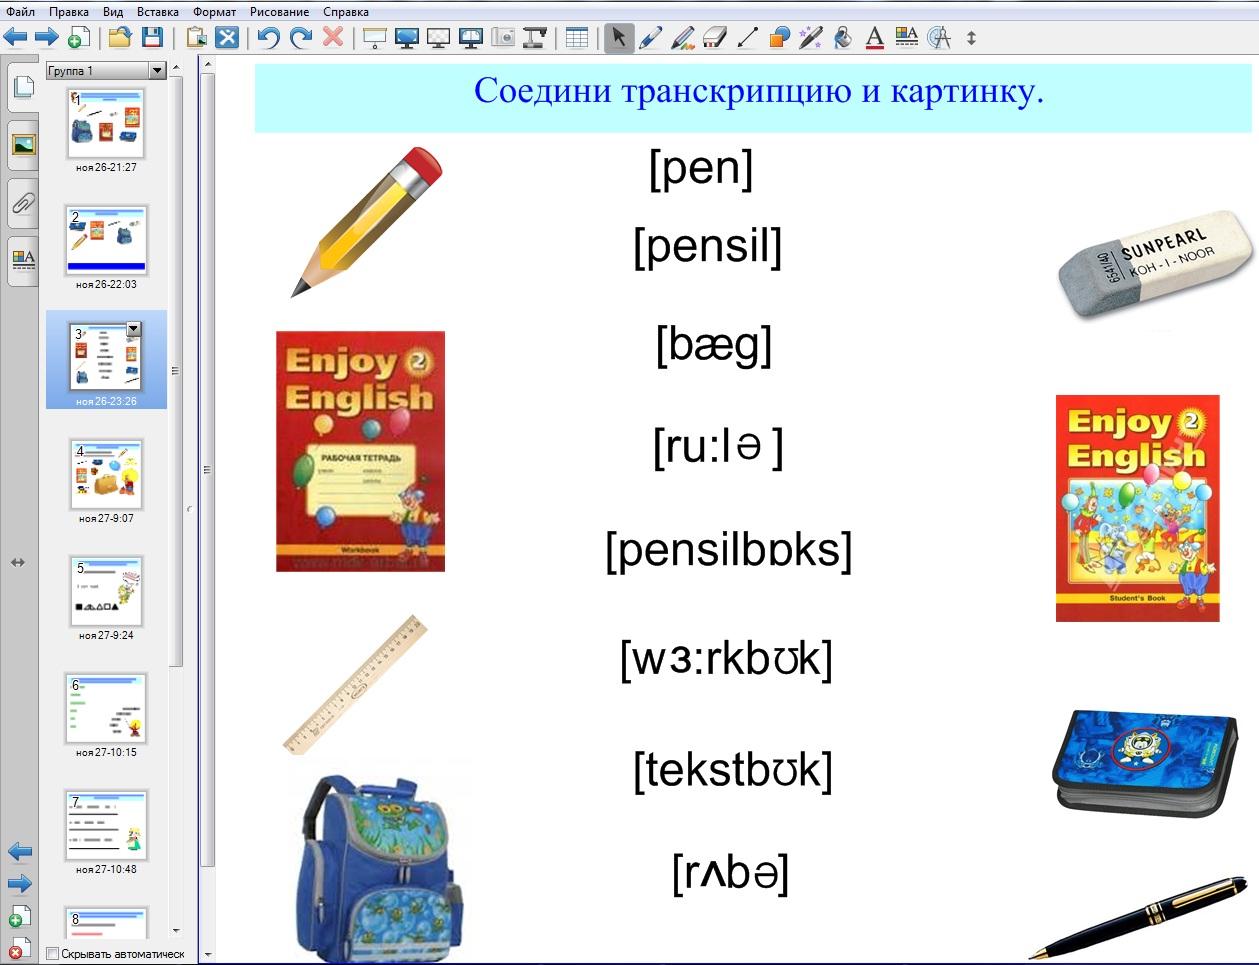Open the page 3 thumbnail menu arrow
The image size is (1259, 965).
click(133, 329)
